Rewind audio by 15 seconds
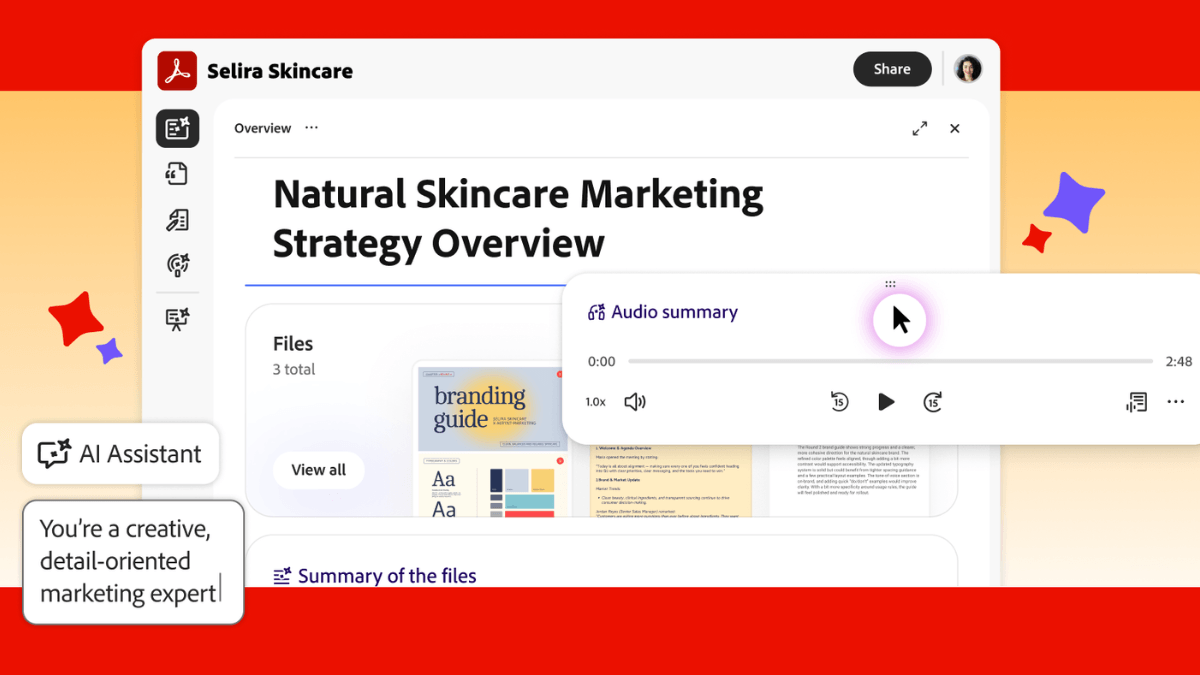The width and height of the screenshot is (1200, 675). (839, 402)
